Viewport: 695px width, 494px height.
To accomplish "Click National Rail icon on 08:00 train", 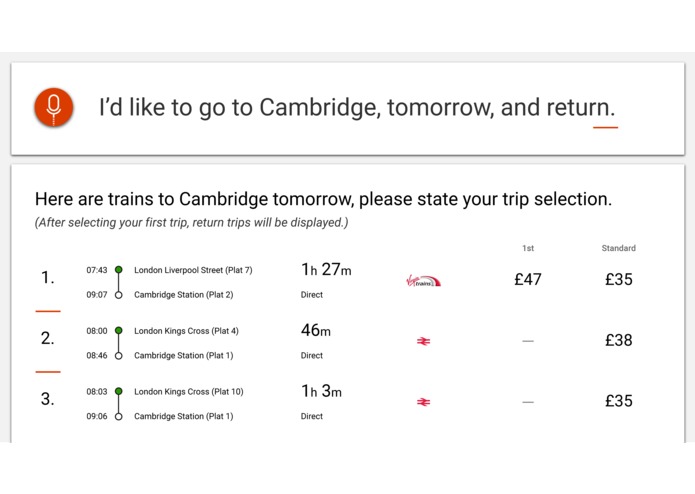I will 423,341.
